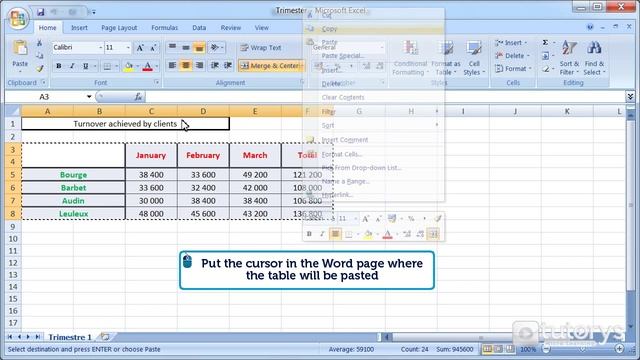The height and width of the screenshot is (360, 640).
Task: Customize Quick Access Toolbar dropdown
Action: 93,12
